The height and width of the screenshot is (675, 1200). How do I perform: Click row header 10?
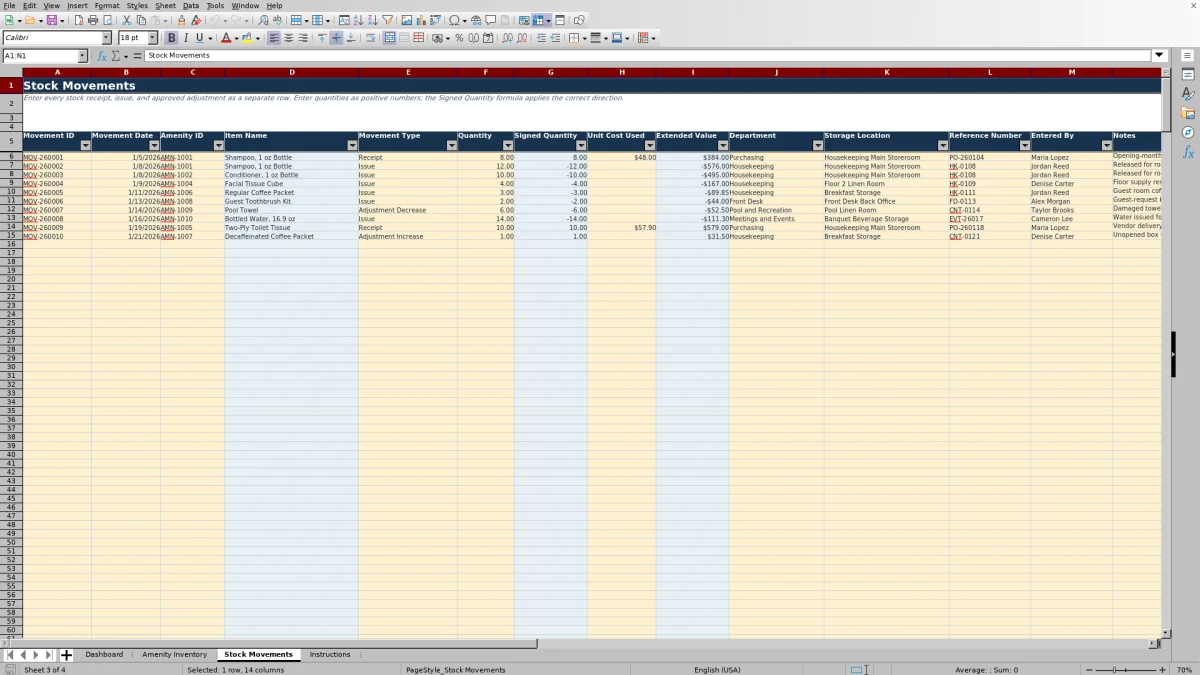(x=11, y=192)
